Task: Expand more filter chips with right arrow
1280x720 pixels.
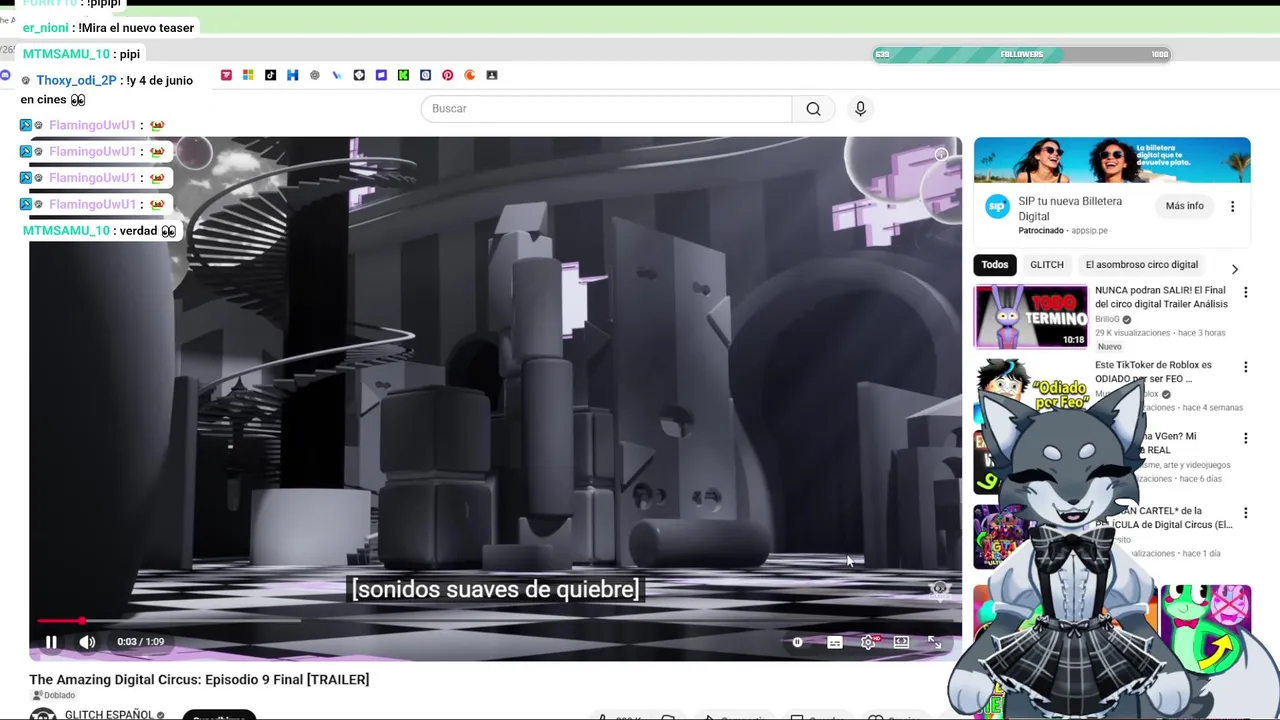Action: (x=1234, y=268)
